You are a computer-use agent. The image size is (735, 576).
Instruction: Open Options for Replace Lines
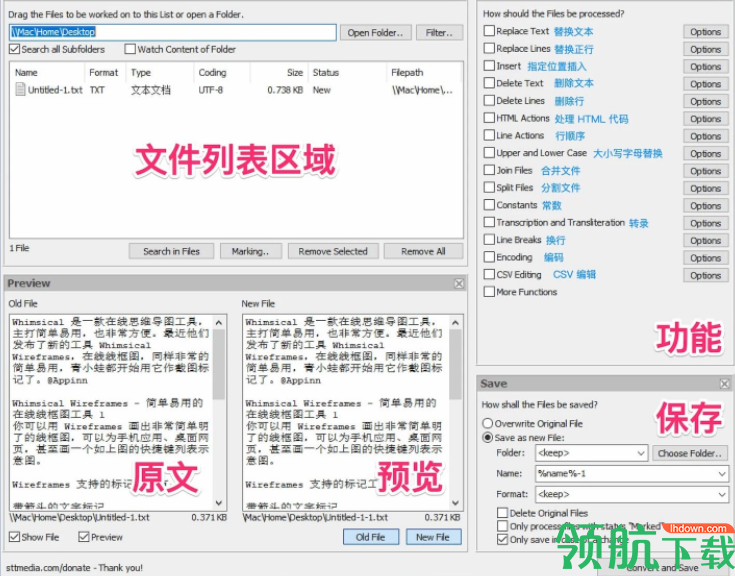[x=705, y=49]
